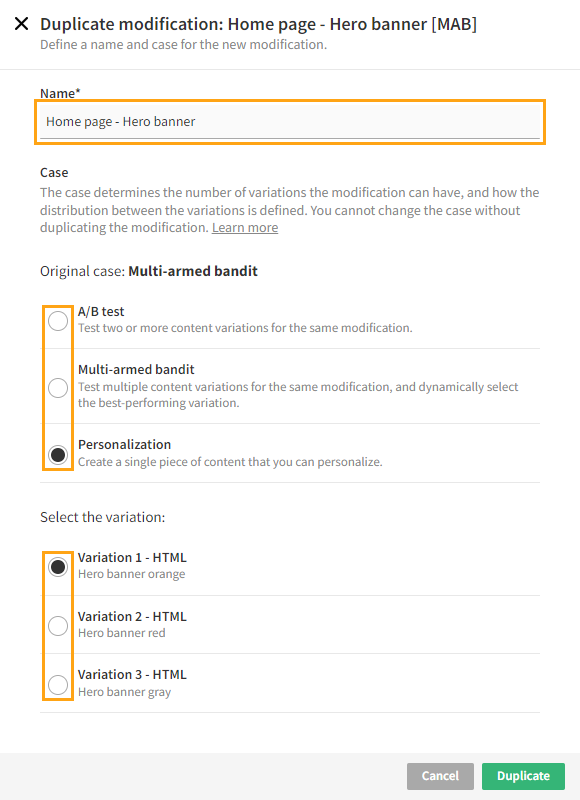Click the Hero banner orange description
The width and height of the screenshot is (580, 800).
pos(135,575)
